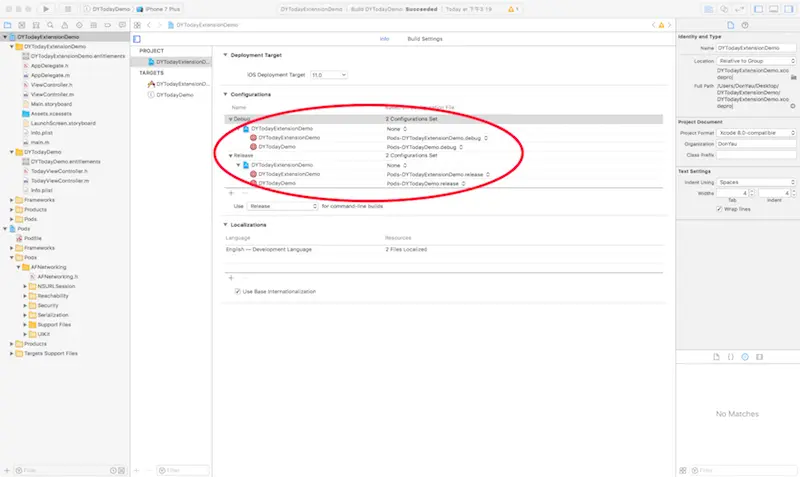Open Location Relative to Group dropdown

click(x=756, y=61)
